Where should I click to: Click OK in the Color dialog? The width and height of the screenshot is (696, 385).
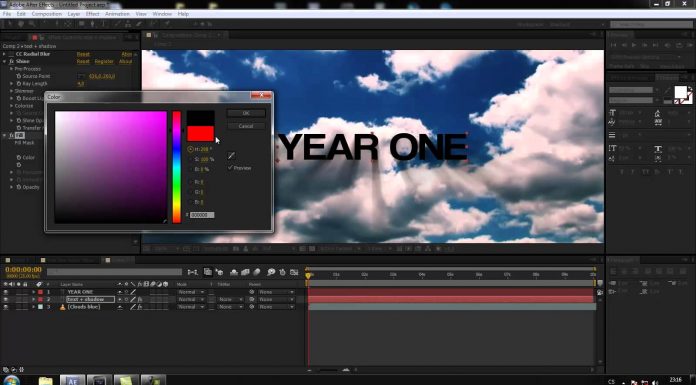(246, 113)
